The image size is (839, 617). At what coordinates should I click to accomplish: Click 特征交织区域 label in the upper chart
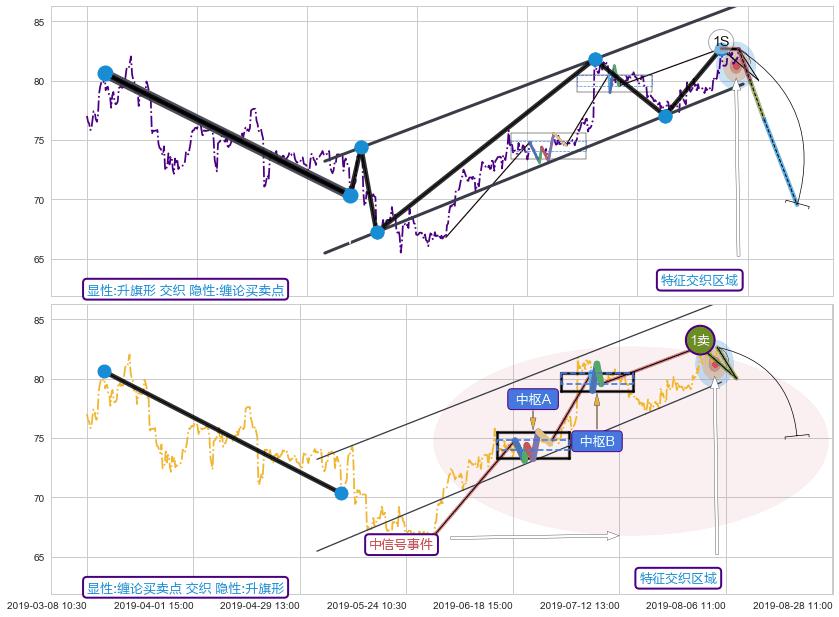(699, 280)
